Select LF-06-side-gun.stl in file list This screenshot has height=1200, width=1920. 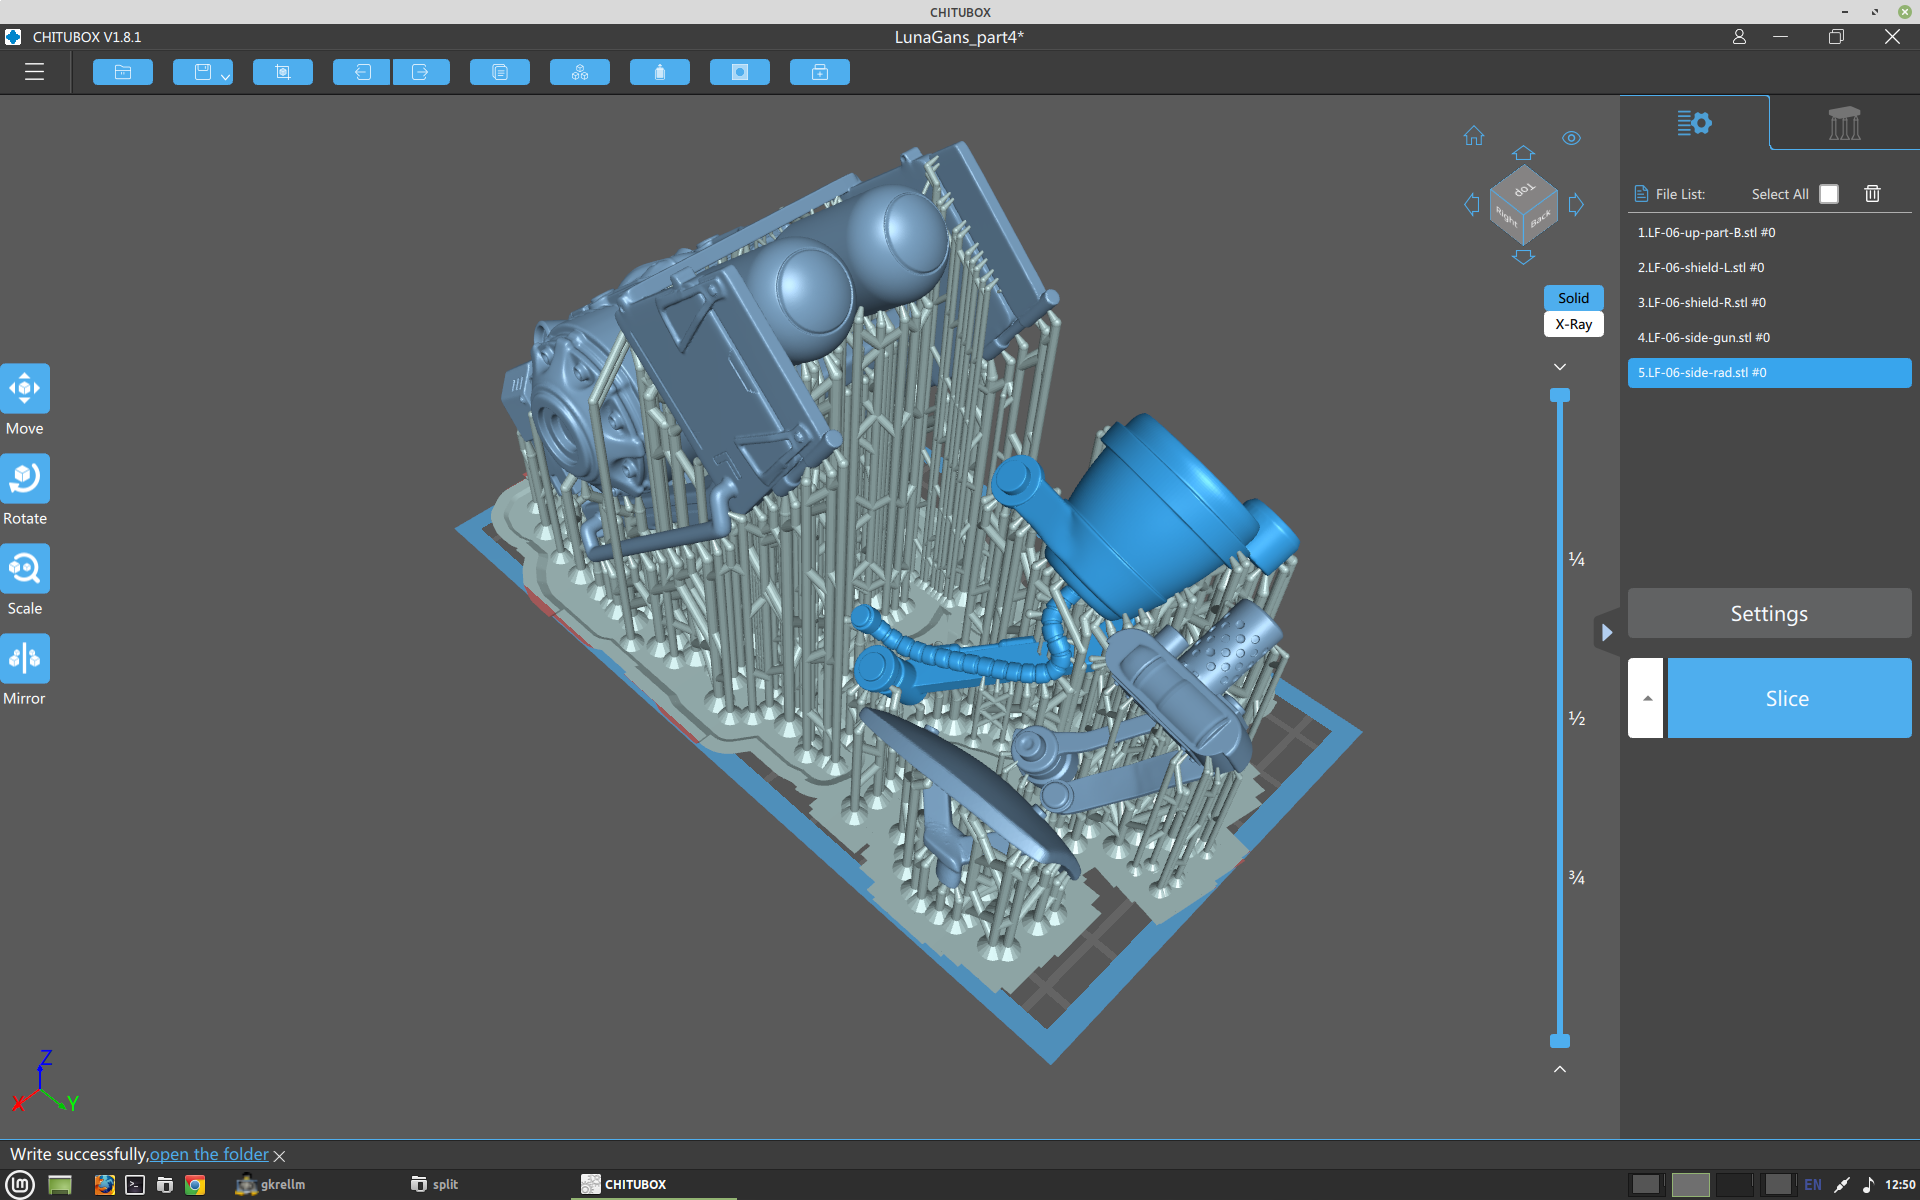coord(1703,337)
